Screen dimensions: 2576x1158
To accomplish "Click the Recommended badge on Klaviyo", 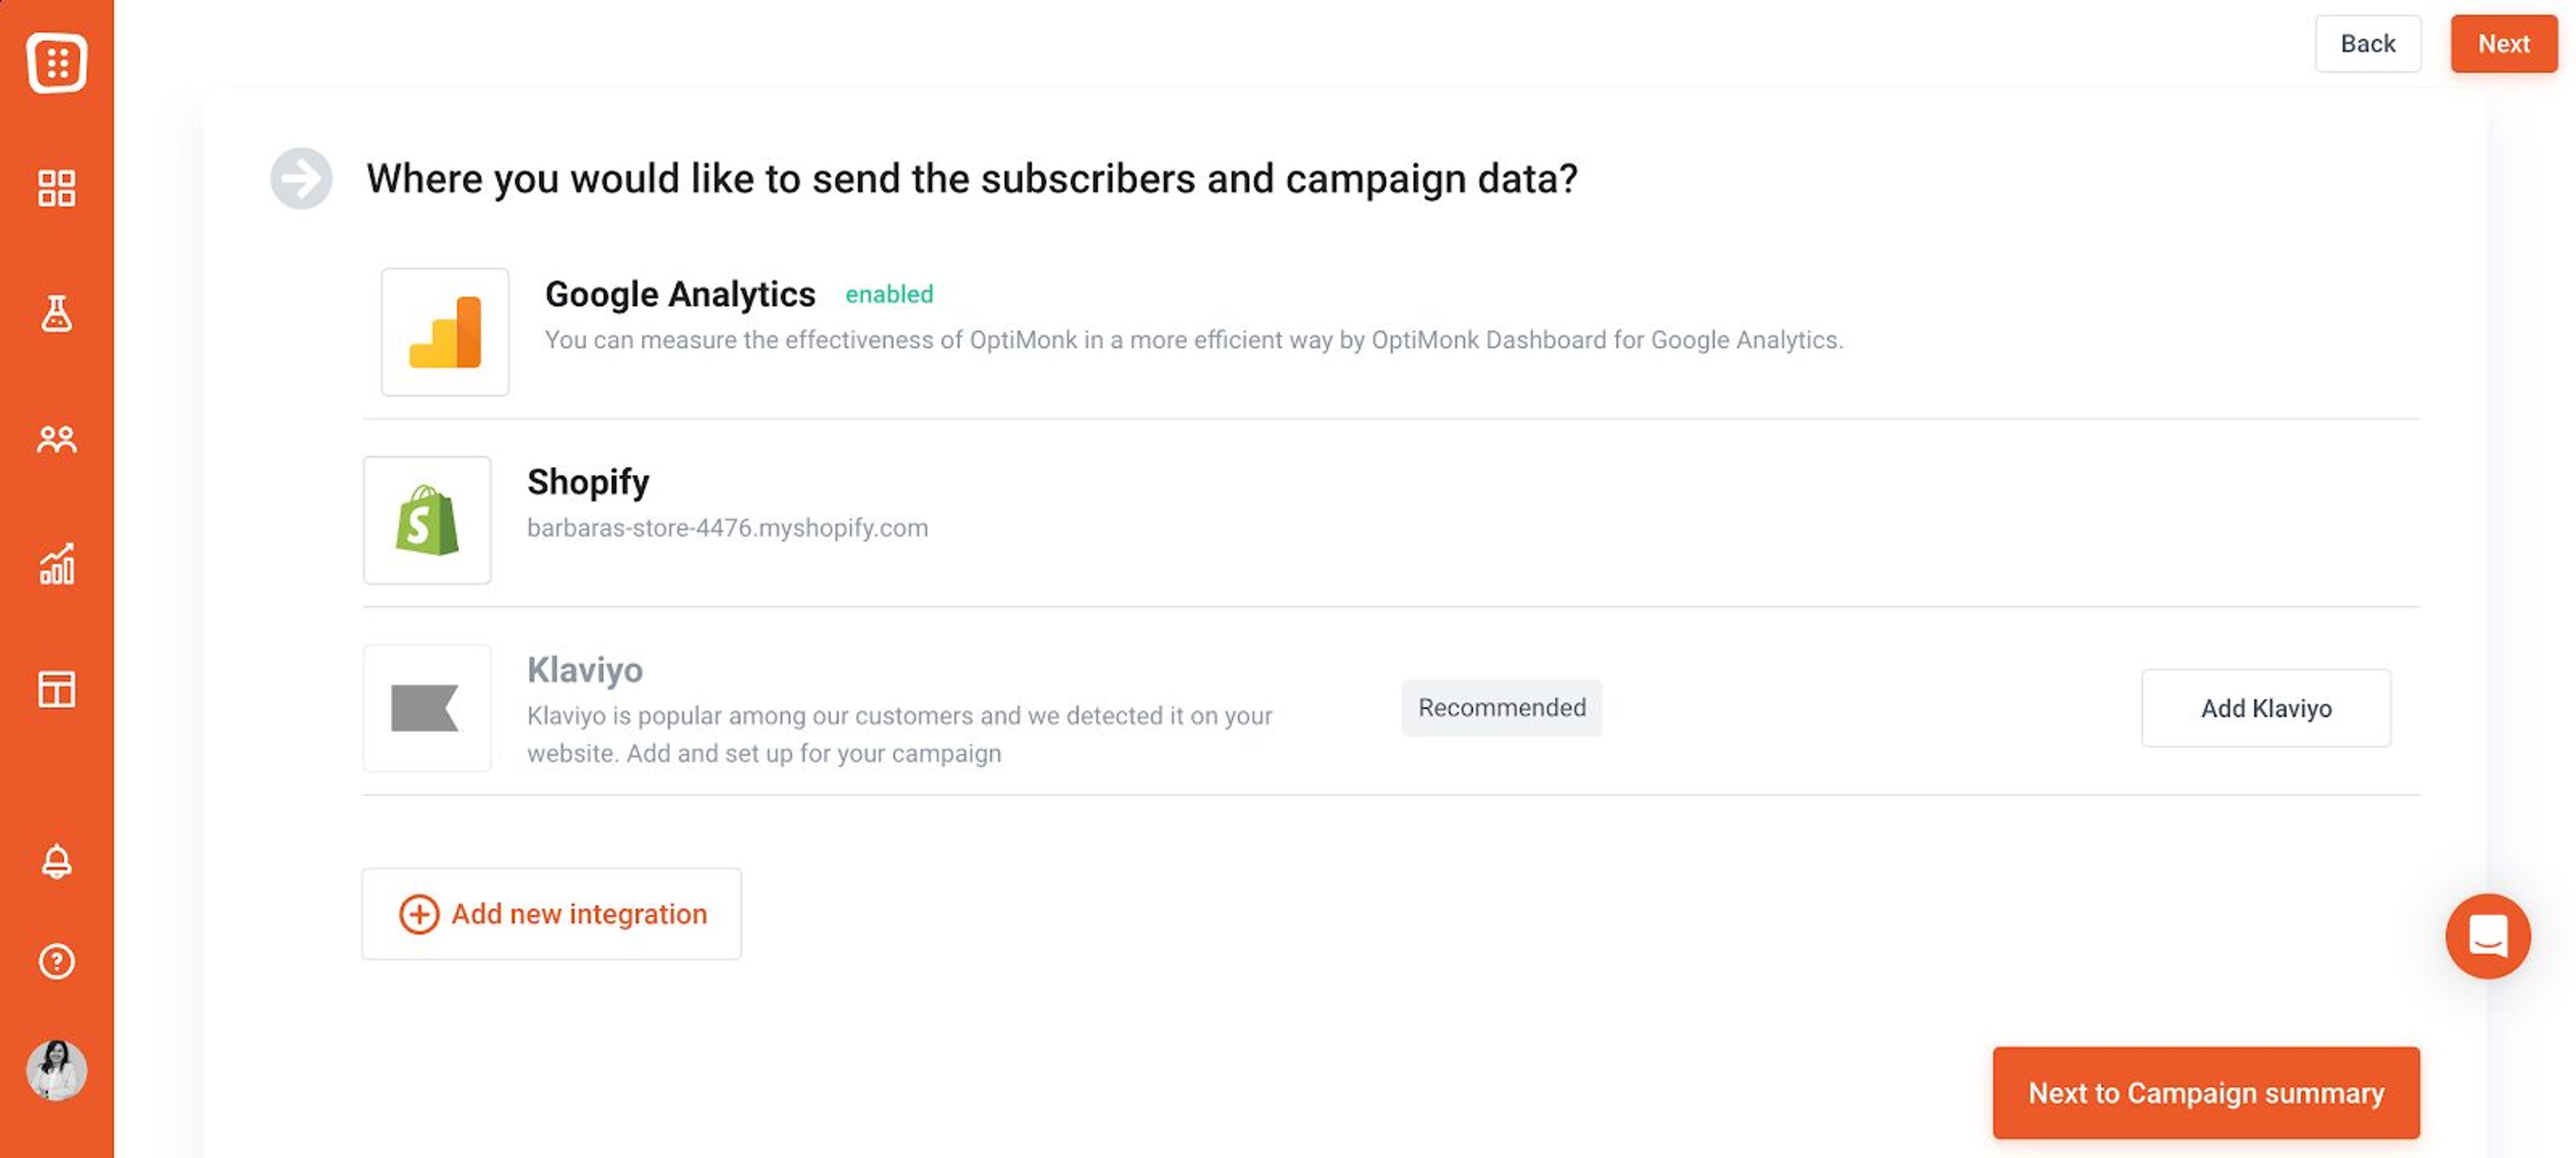I will point(1500,707).
